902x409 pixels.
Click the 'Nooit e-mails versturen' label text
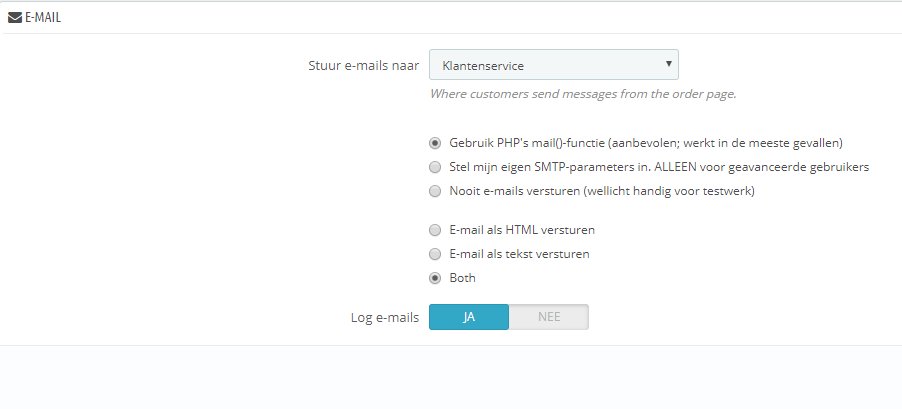click(x=602, y=191)
